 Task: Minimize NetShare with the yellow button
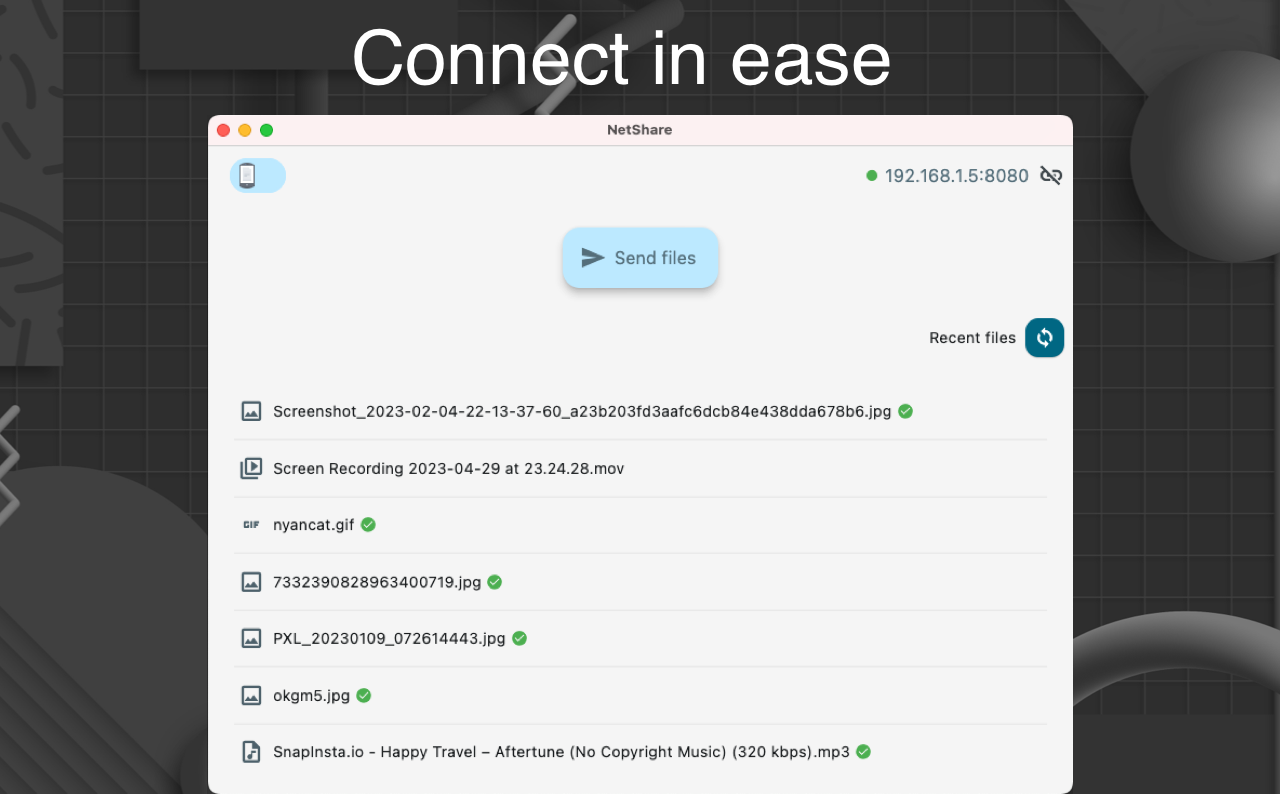tap(245, 130)
